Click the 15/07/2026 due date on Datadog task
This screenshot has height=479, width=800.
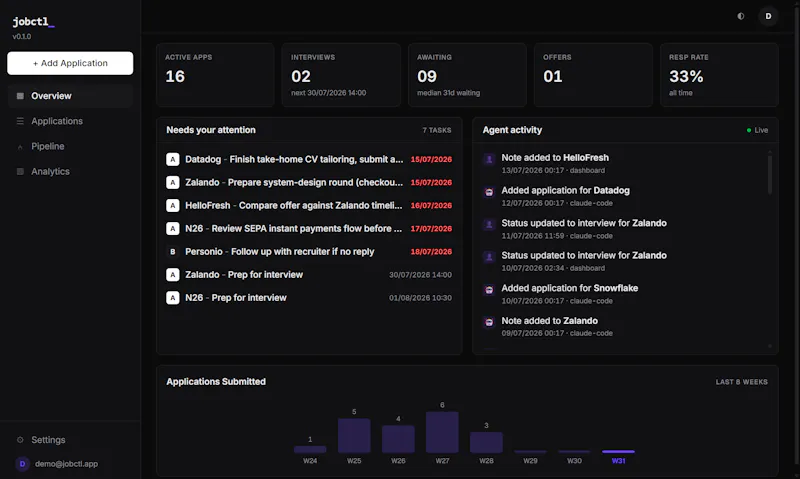(431, 160)
